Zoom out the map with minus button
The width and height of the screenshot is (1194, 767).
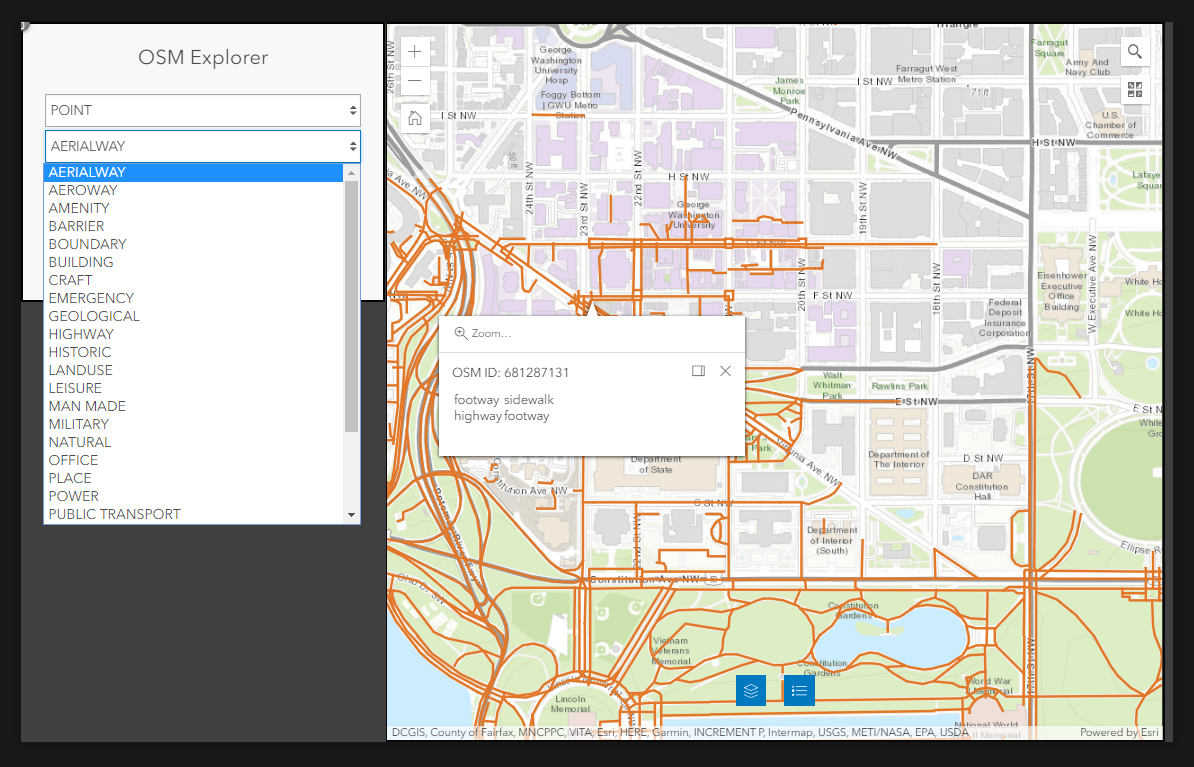[x=414, y=81]
